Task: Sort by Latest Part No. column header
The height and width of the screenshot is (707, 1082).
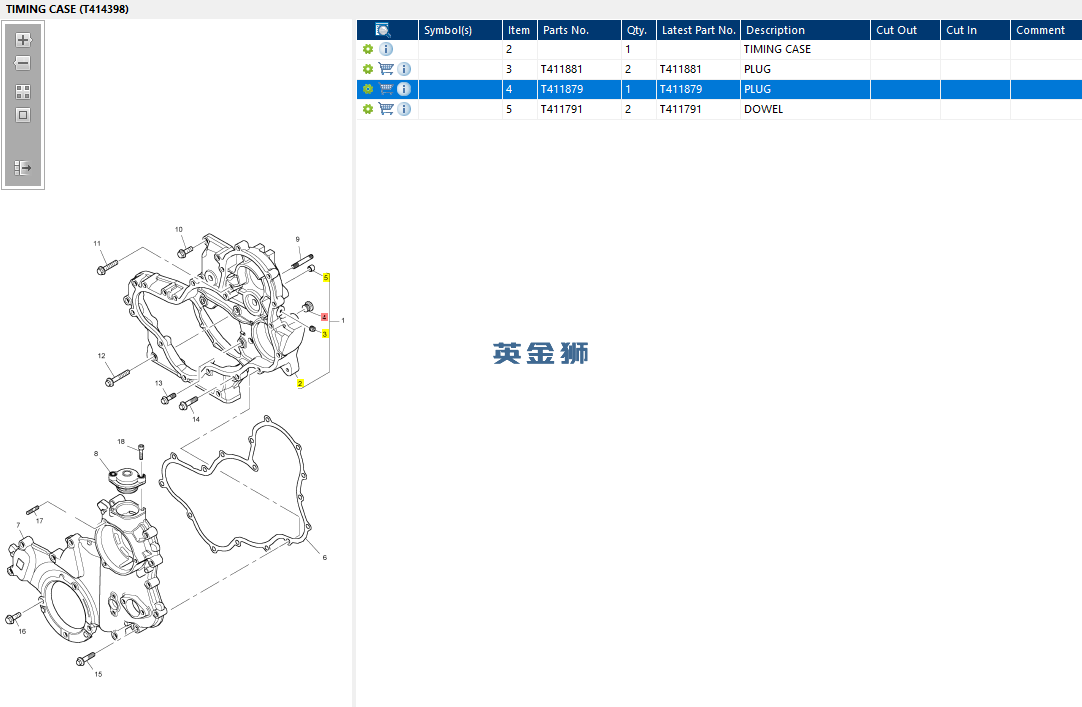Action: tap(698, 30)
